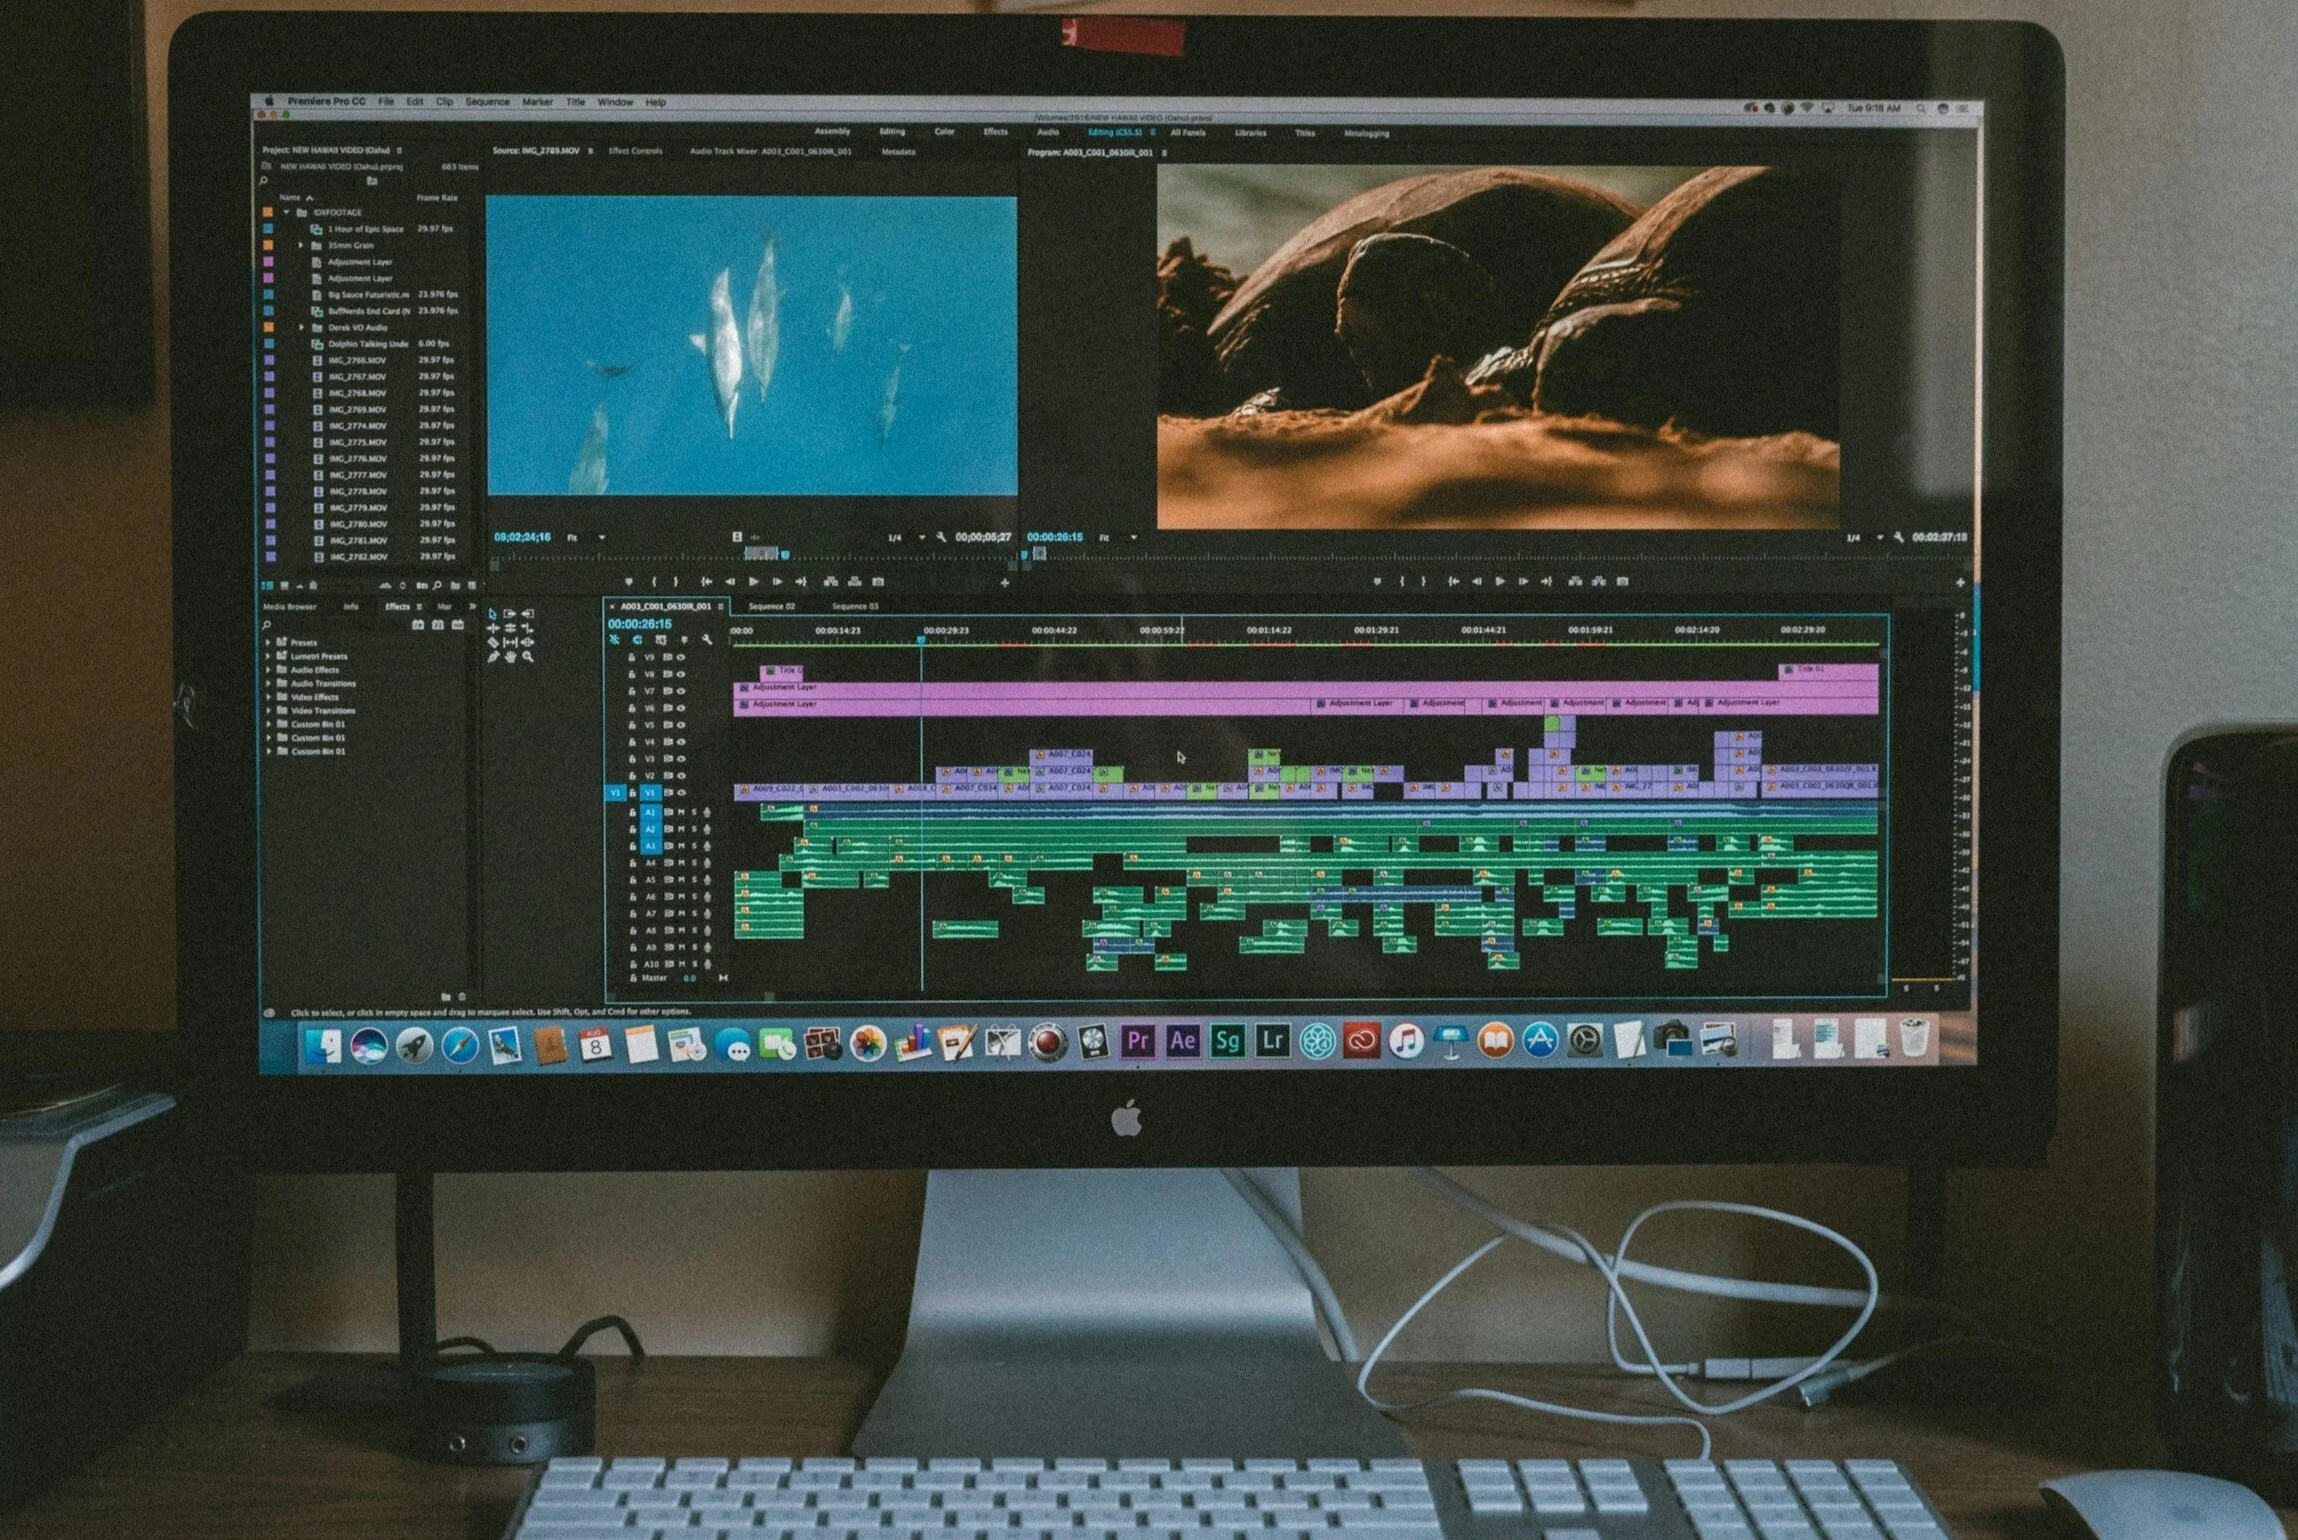Open the Effect Controls panel

[x=635, y=151]
